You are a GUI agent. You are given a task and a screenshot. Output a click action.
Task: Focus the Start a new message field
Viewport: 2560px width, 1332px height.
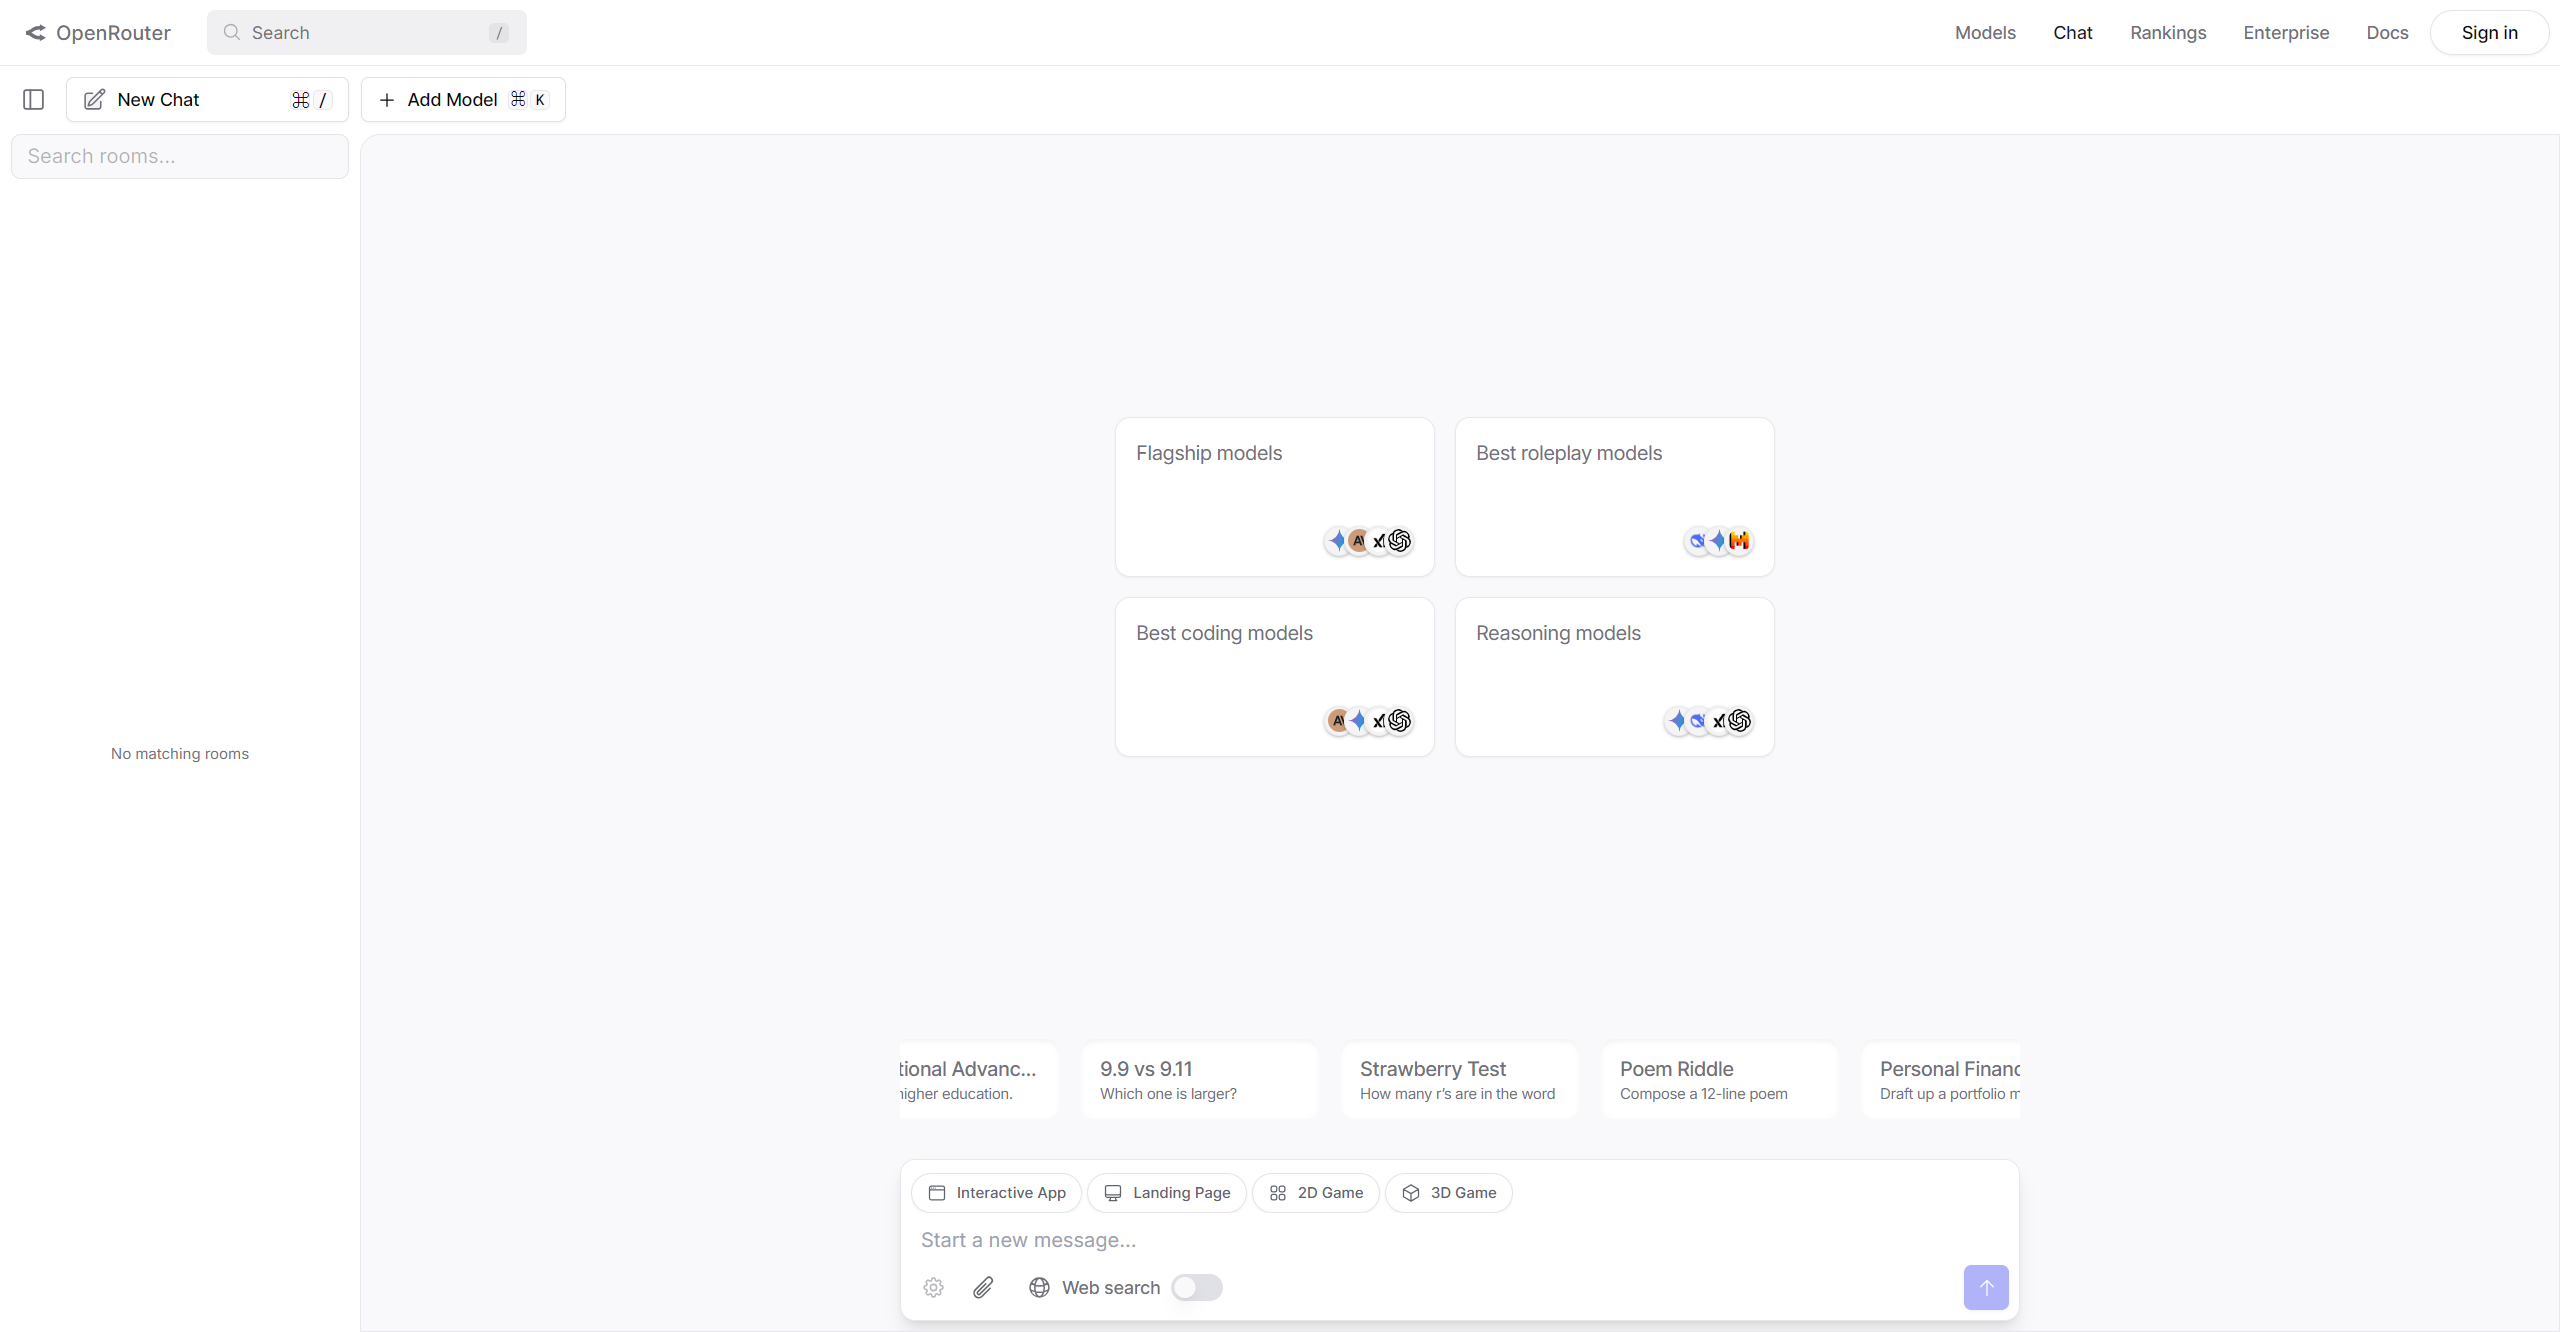1440,1239
